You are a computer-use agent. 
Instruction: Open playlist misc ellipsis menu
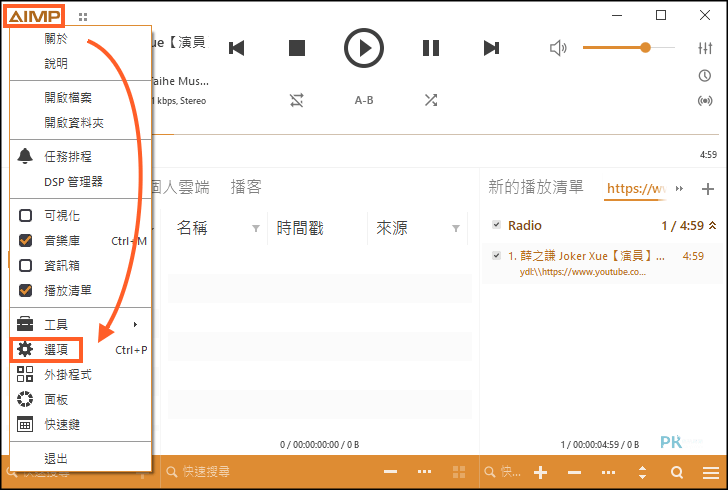click(608, 472)
